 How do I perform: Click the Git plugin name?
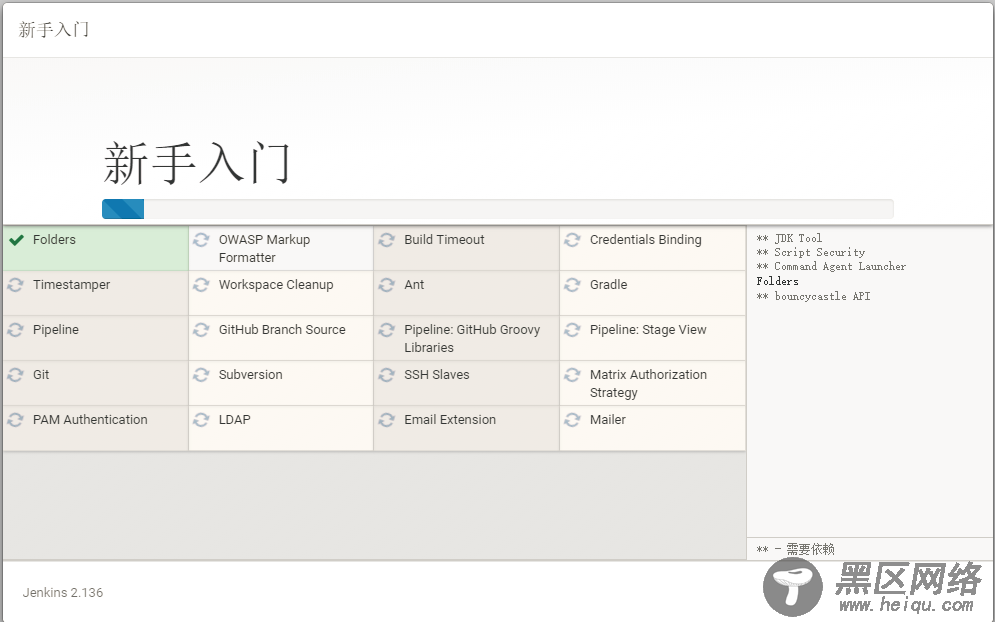click(41, 375)
